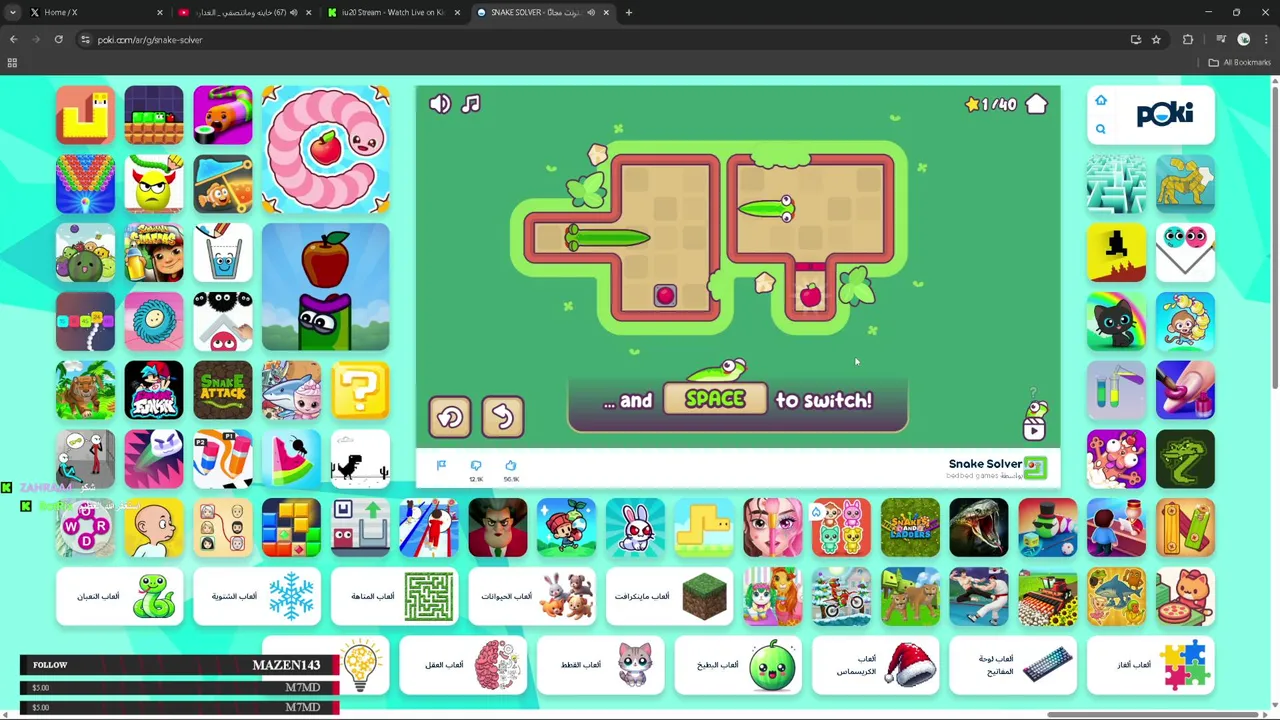The height and width of the screenshot is (720, 1280).
Task: Open the monkey game thumbnail in right sidebar
Action: [x=1185, y=321]
